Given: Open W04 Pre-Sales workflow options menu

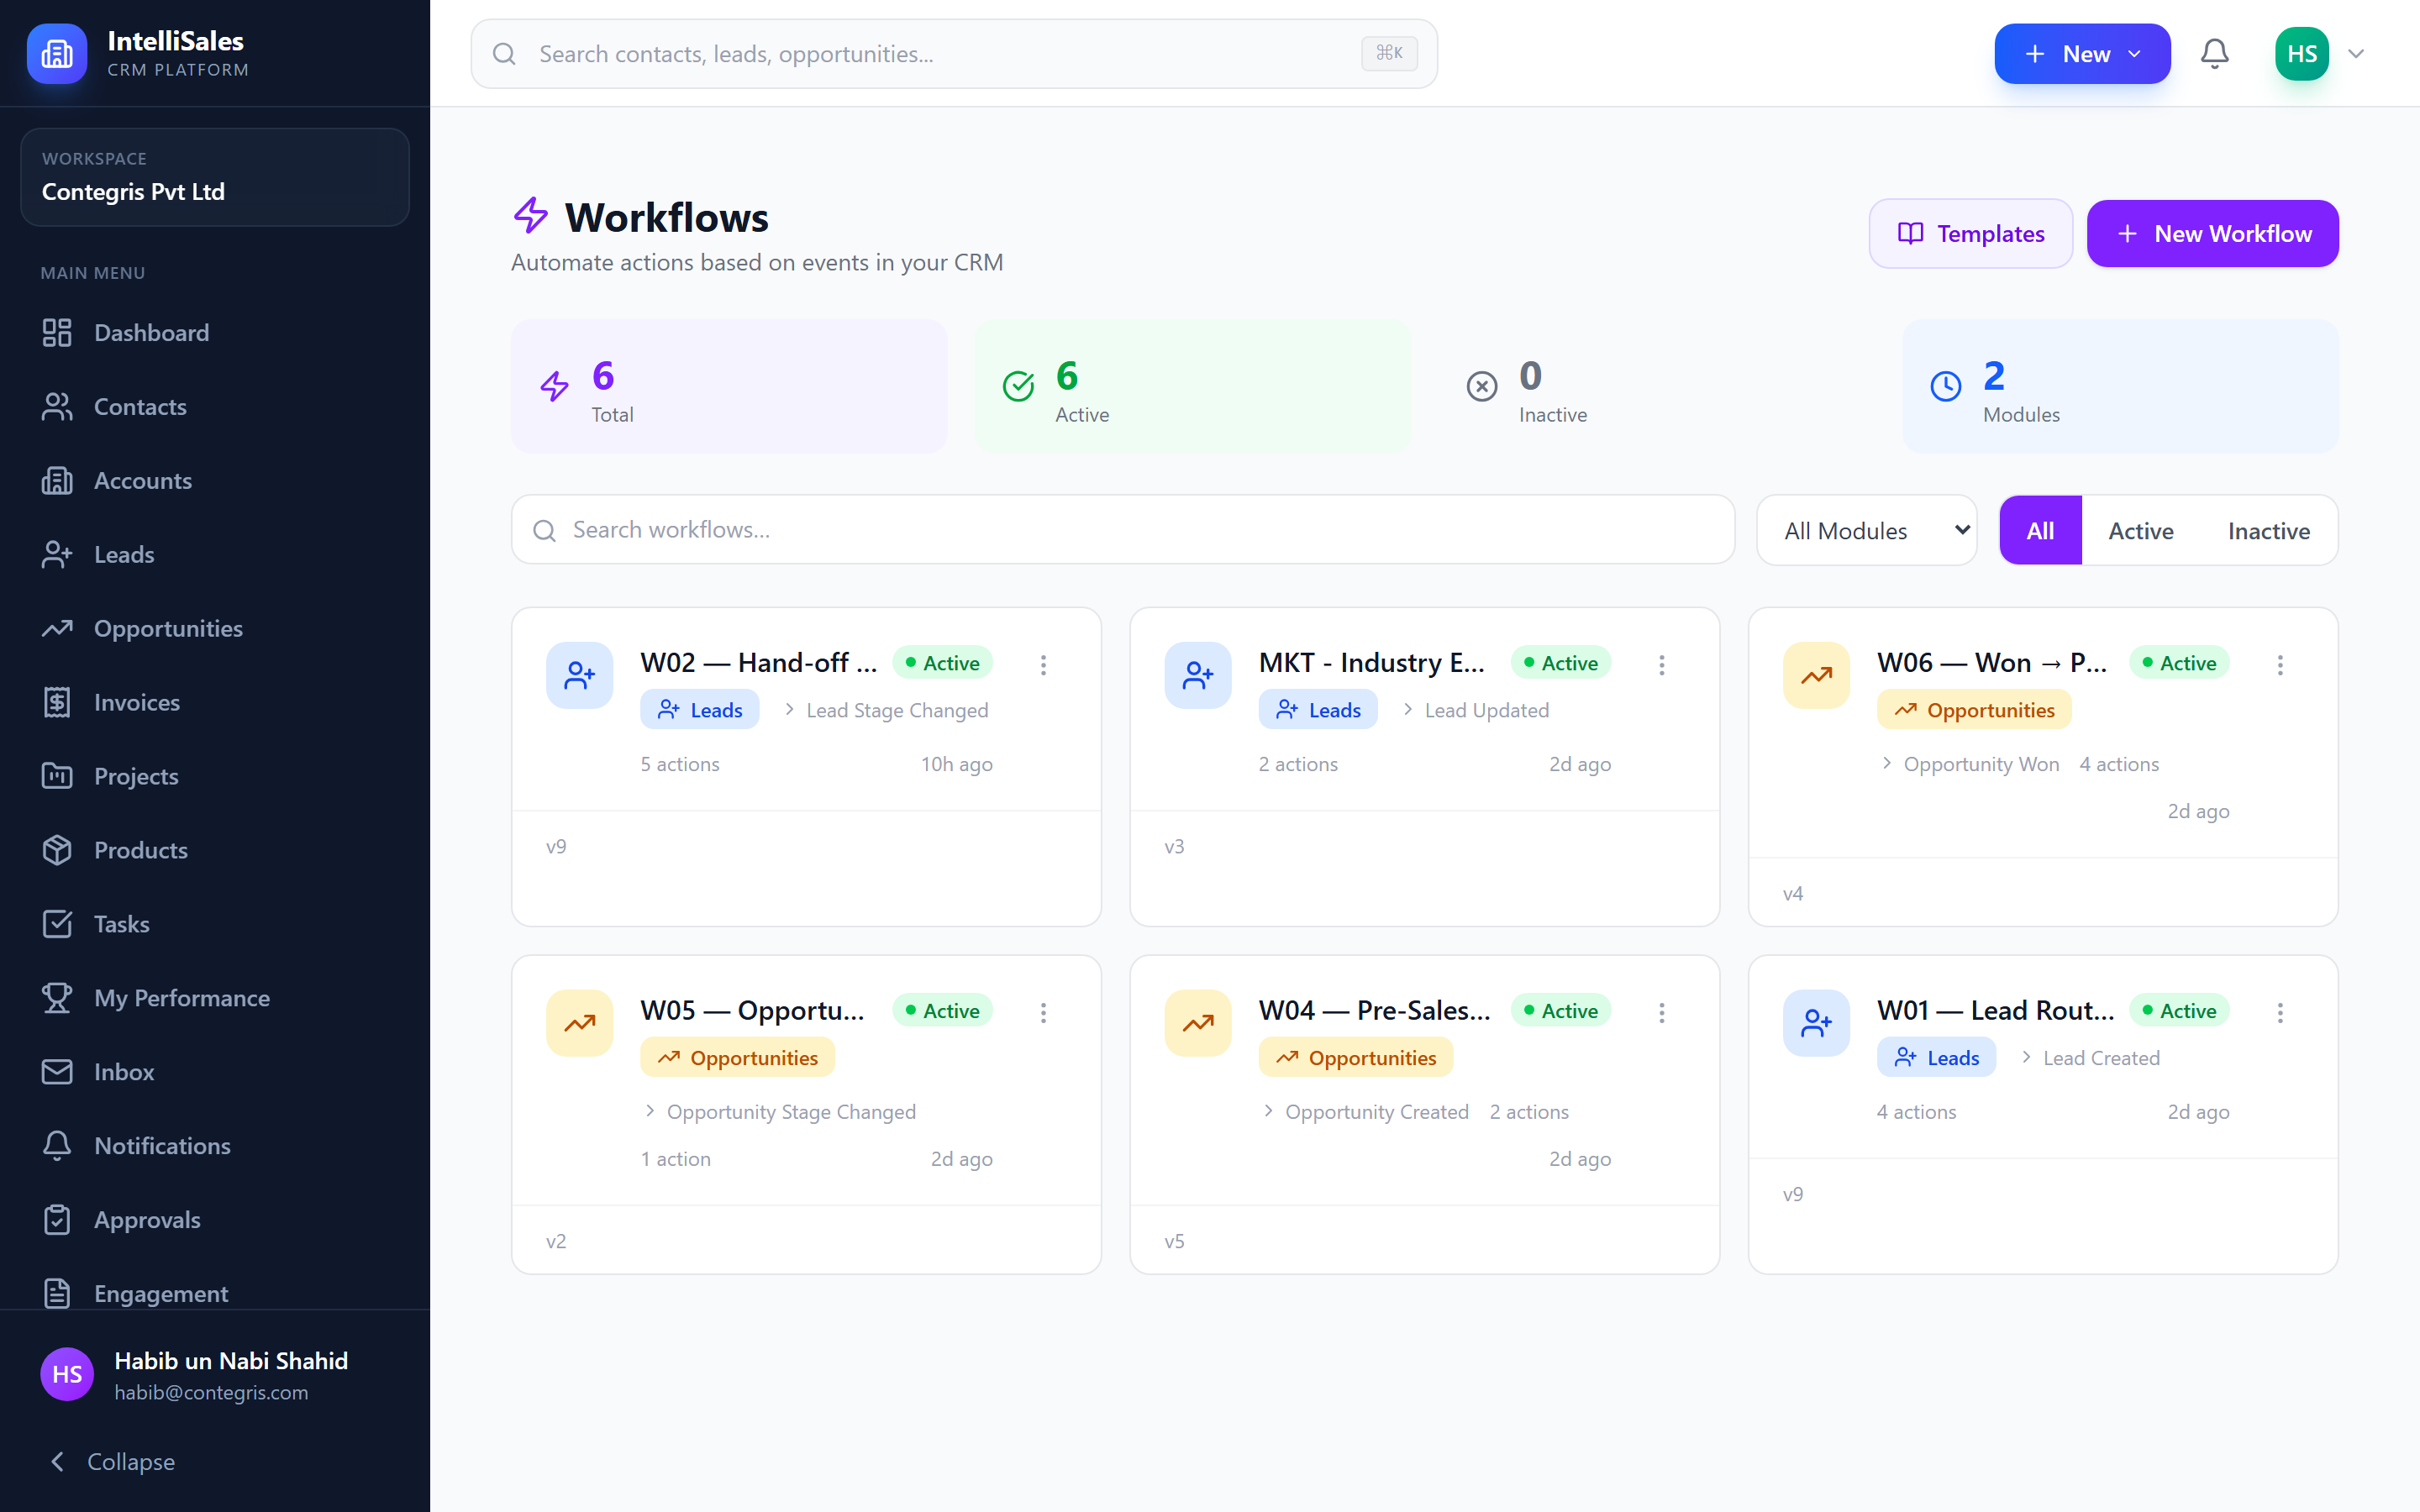Looking at the screenshot, I should click(x=1661, y=1013).
